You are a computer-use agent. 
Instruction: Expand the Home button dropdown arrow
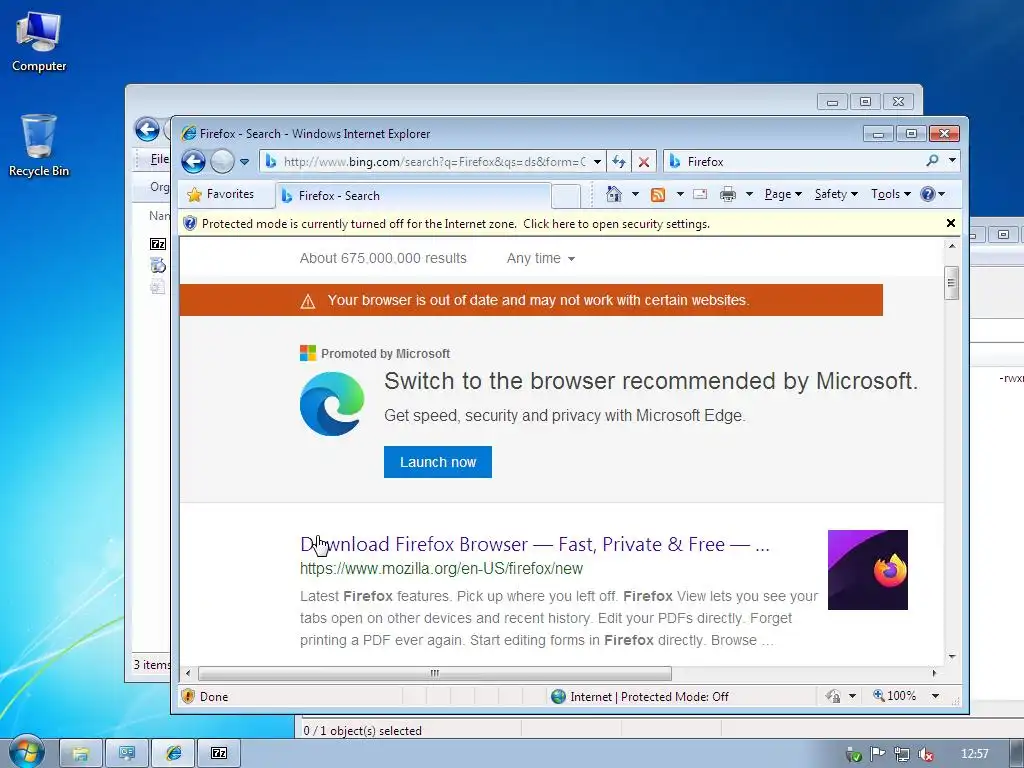coord(635,194)
